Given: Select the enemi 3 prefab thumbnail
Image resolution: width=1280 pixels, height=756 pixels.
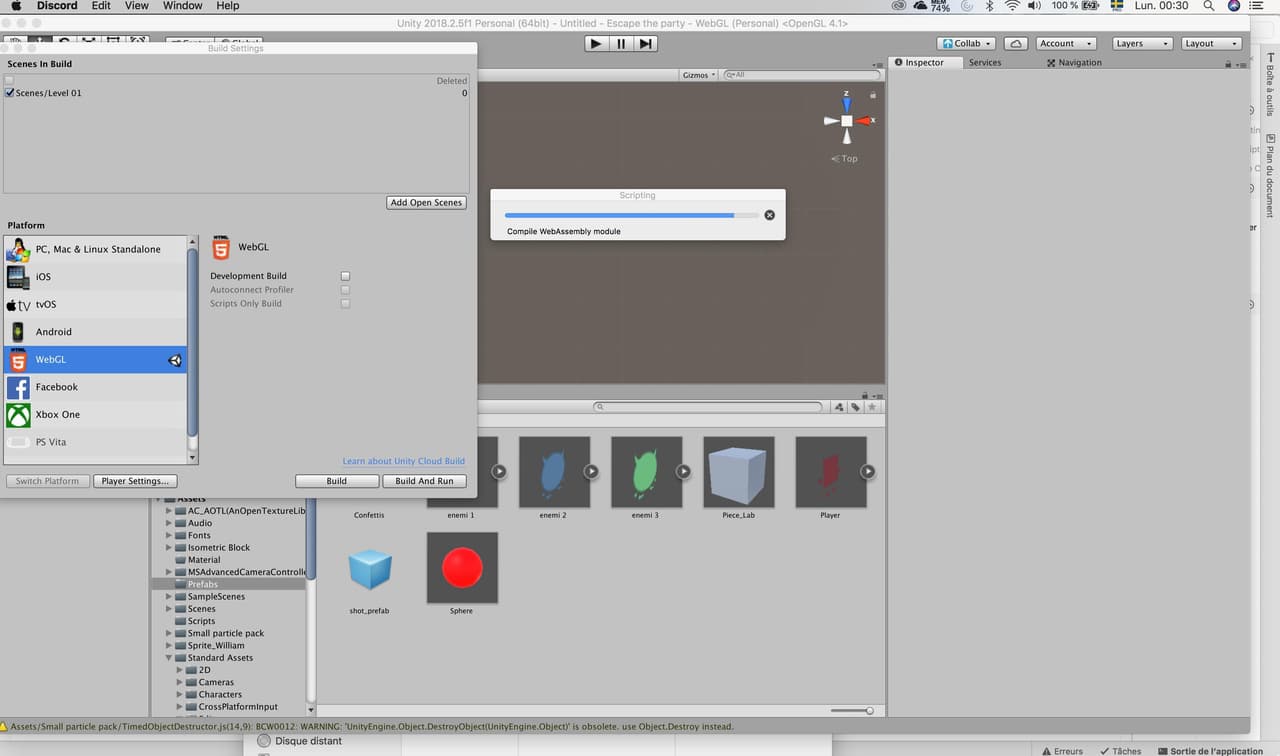Looking at the screenshot, I should 646,472.
